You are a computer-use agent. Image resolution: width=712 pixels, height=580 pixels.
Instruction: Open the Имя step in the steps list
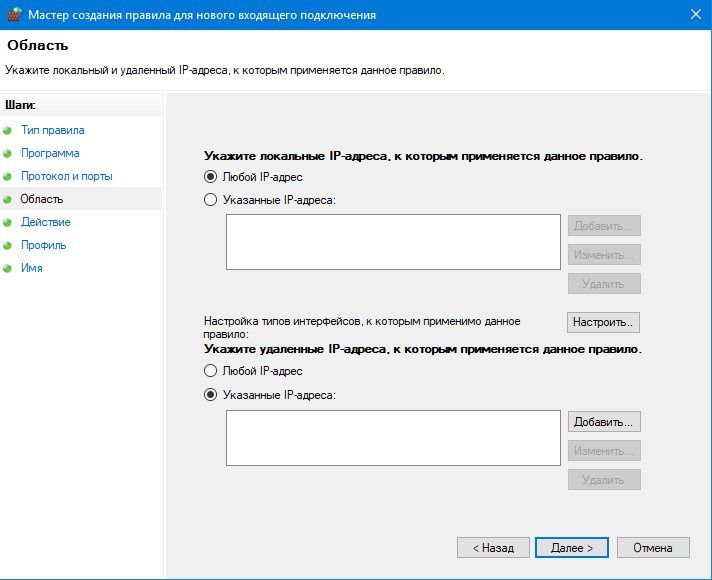(31, 268)
